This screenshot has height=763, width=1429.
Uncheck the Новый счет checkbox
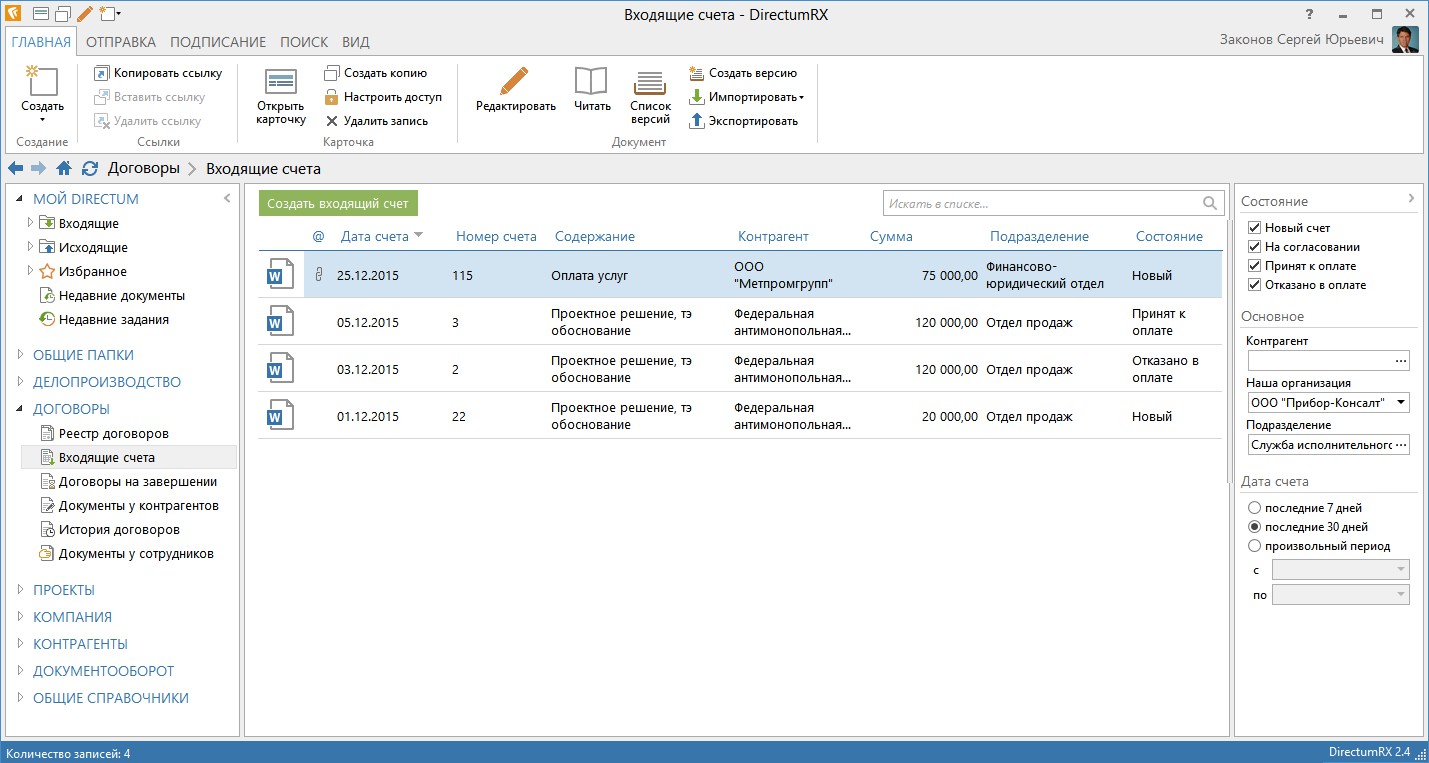coord(1255,228)
